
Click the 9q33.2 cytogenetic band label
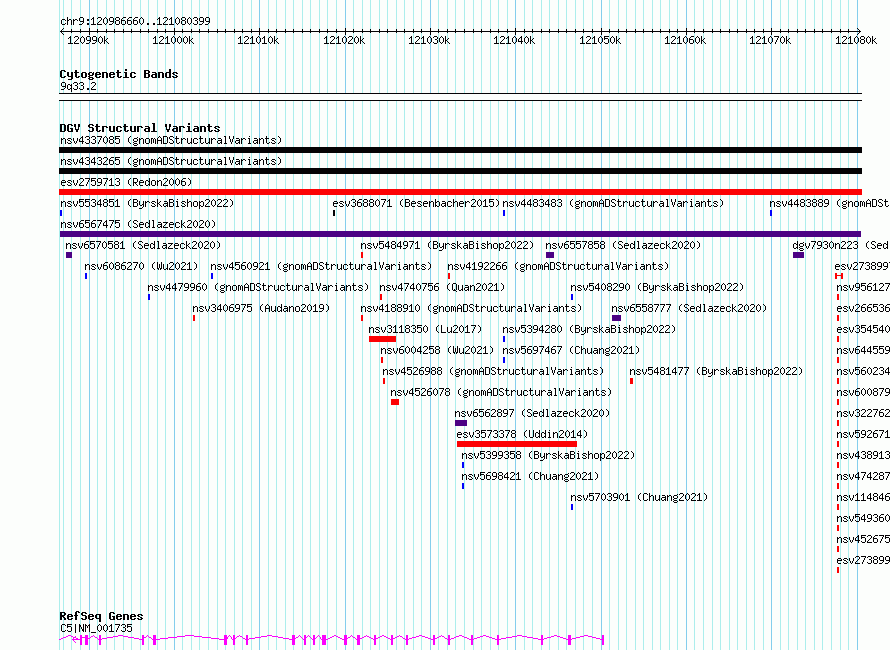tap(78, 86)
